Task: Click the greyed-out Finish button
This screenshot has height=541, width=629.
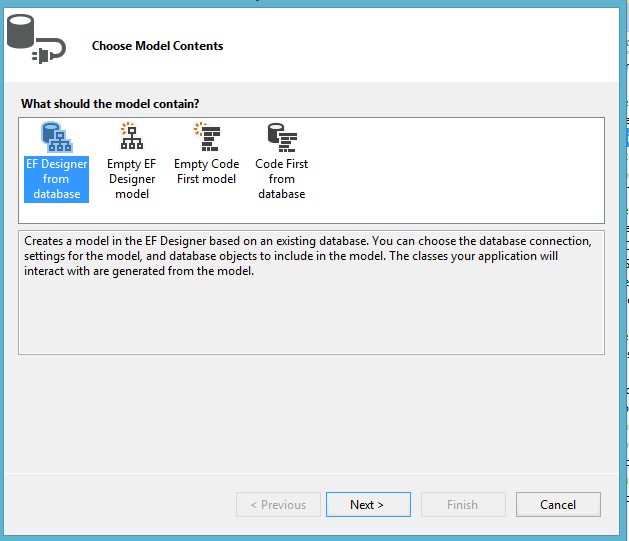Action: click(463, 505)
